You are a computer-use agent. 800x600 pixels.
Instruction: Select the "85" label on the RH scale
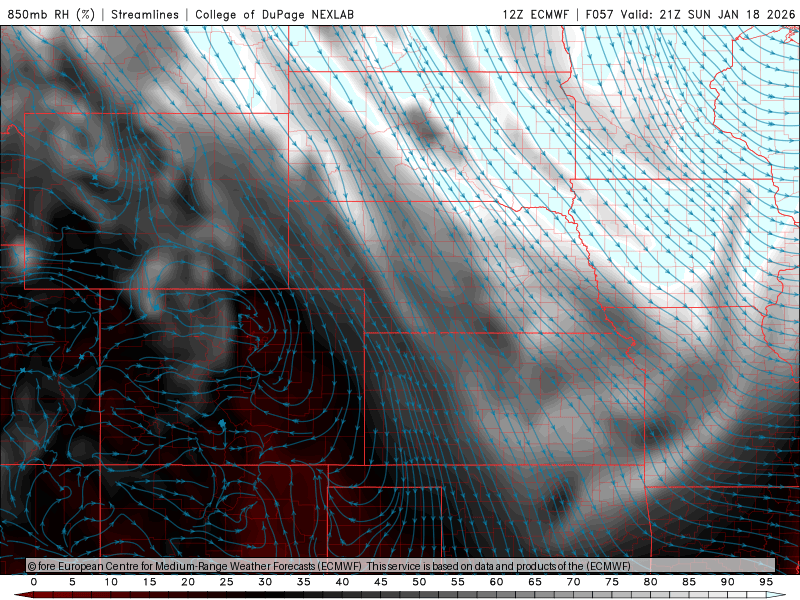coord(689,582)
